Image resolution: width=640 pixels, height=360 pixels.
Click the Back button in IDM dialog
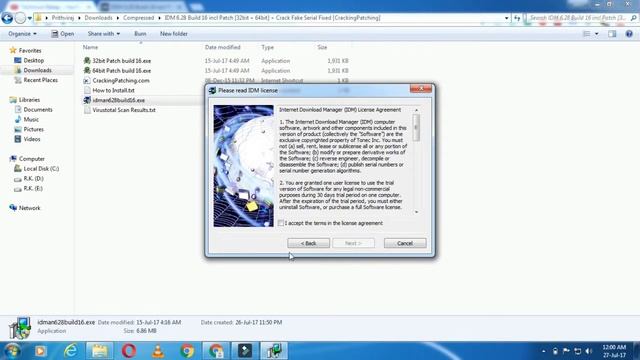pyautogui.click(x=309, y=243)
